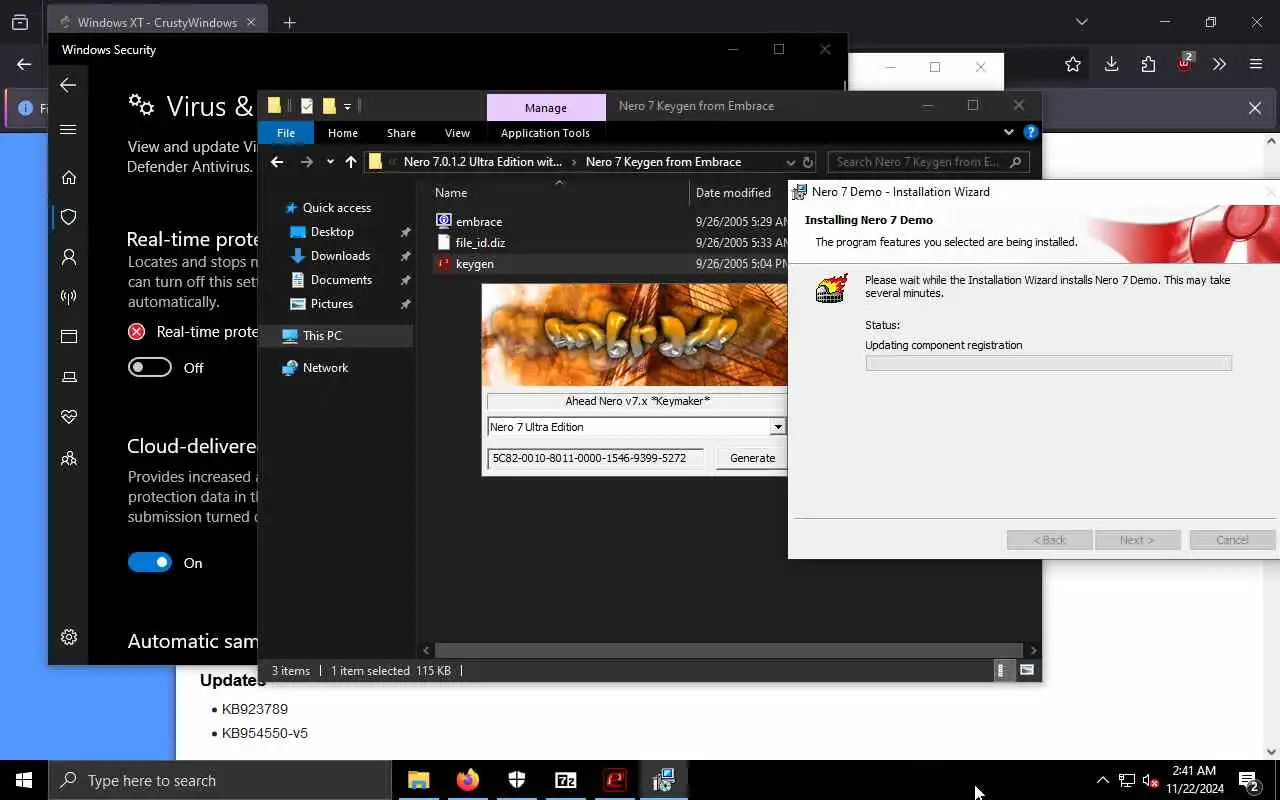Open App & browser control icon
1280x800 pixels.
pyautogui.click(x=69, y=337)
